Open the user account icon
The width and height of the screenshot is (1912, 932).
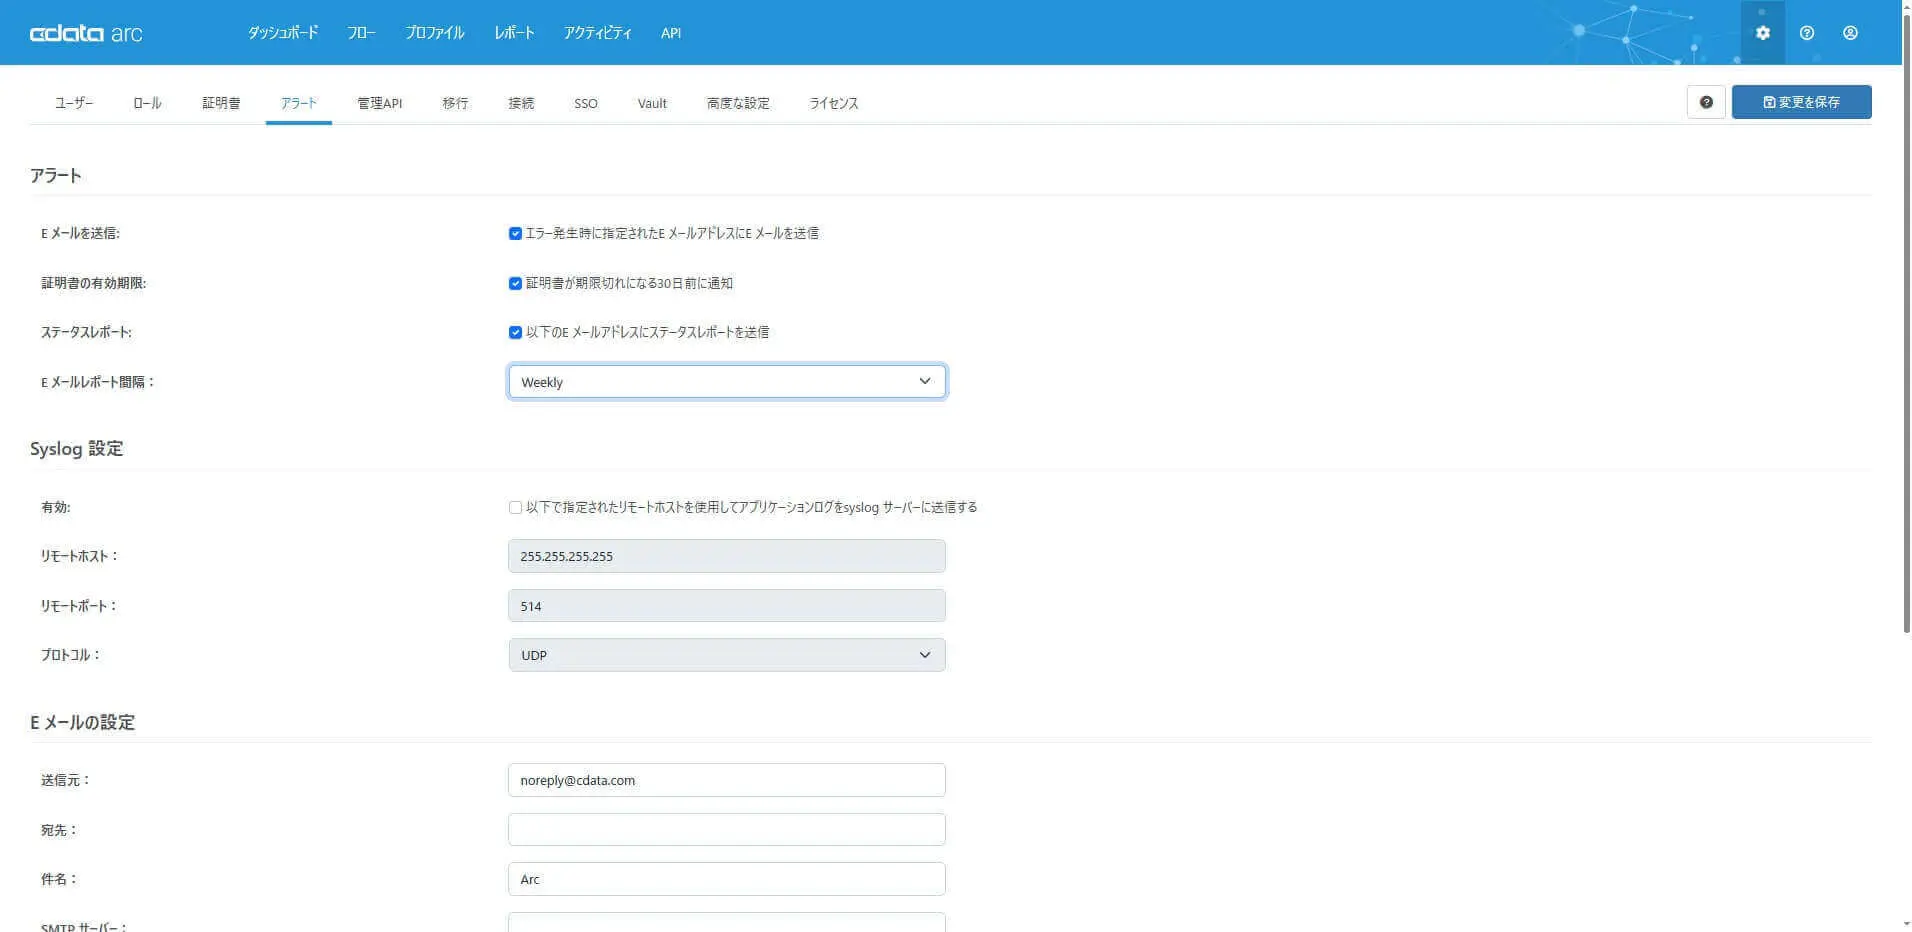point(1850,33)
